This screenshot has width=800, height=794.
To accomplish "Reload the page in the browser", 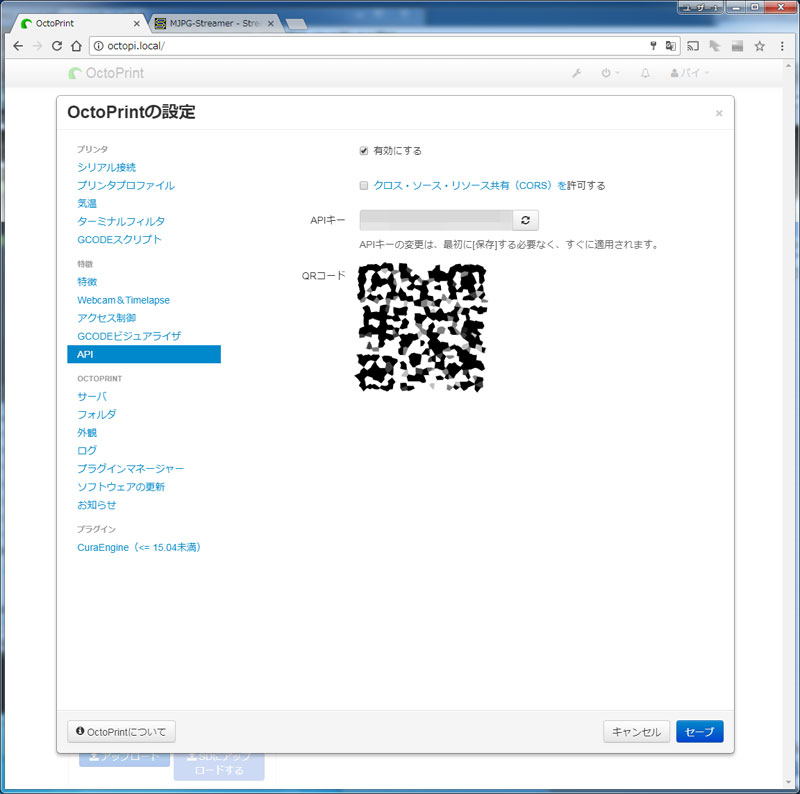I will (x=57, y=46).
